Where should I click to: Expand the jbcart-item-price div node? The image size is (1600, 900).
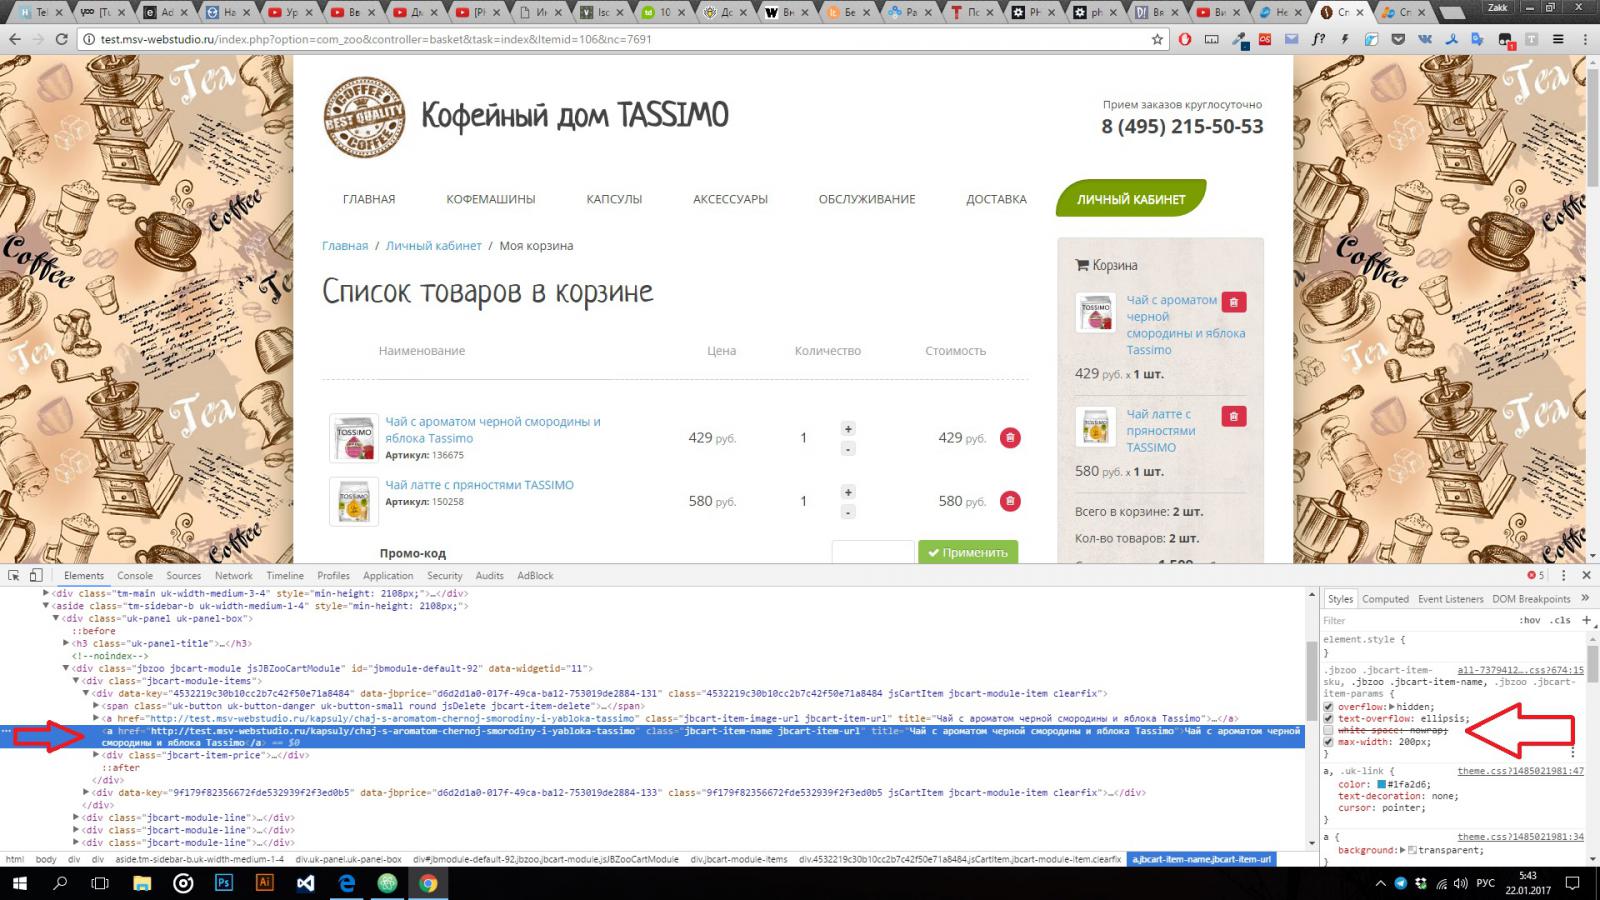coord(96,755)
